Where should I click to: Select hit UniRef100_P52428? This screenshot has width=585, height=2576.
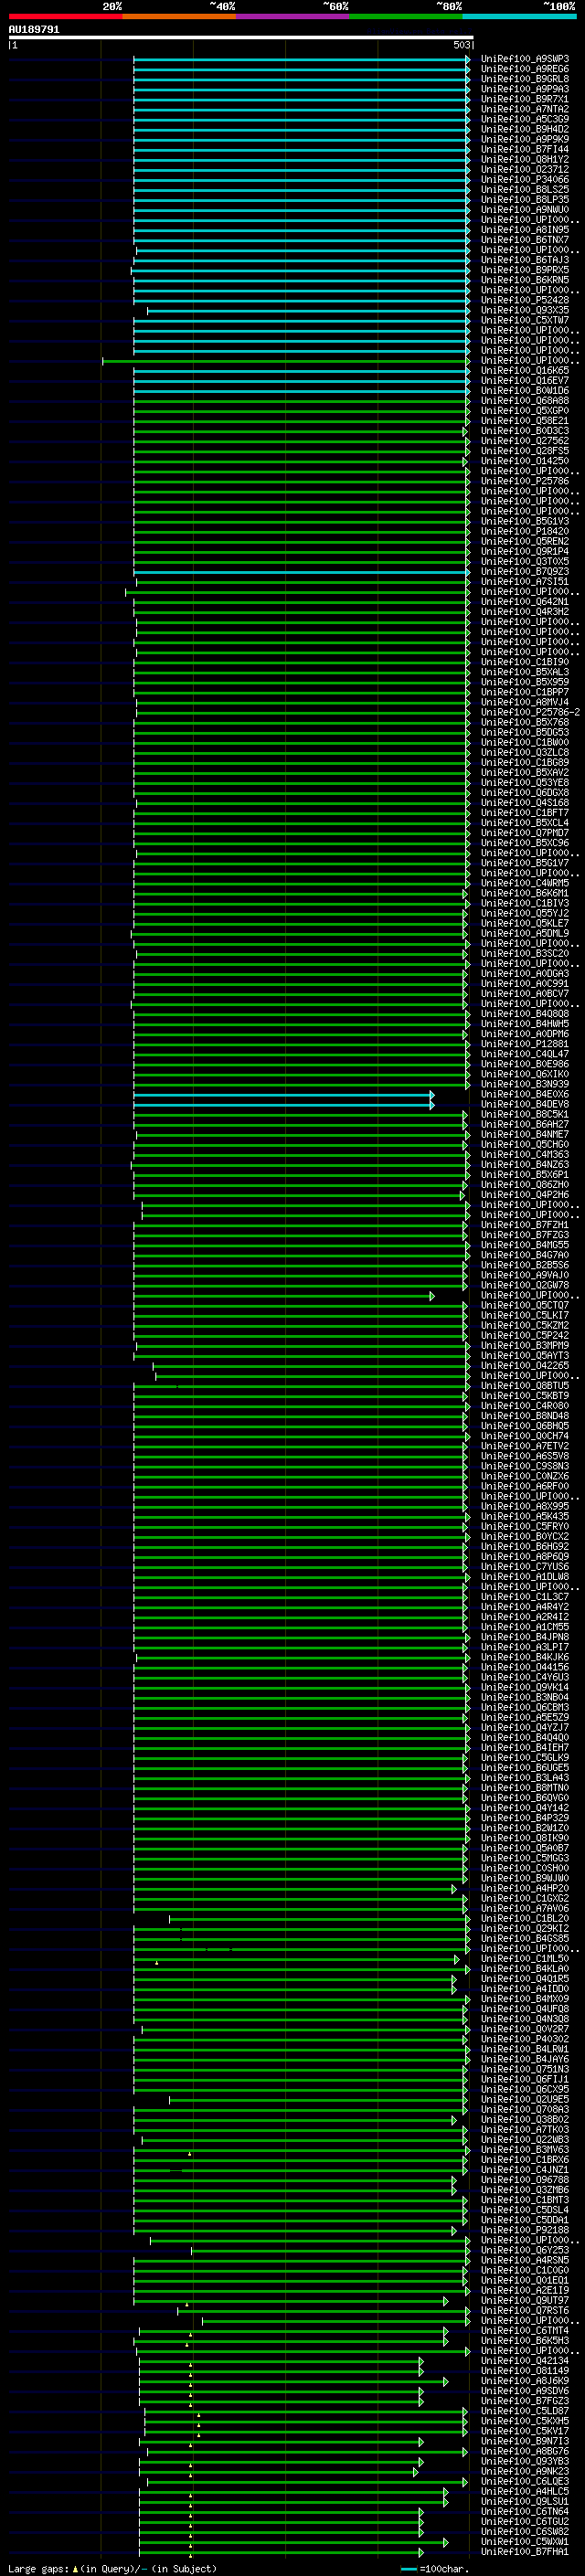click(x=524, y=300)
